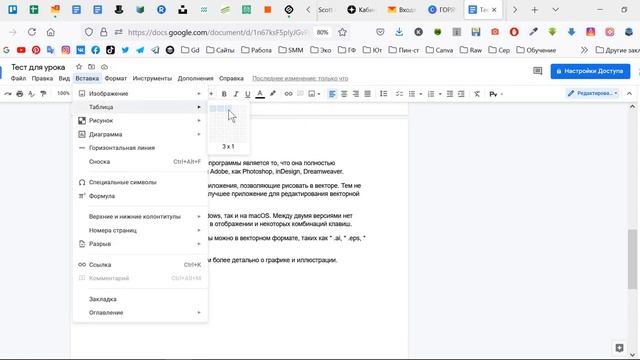Open the Инструменты menu

pyautogui.click(x=152, y=78)
